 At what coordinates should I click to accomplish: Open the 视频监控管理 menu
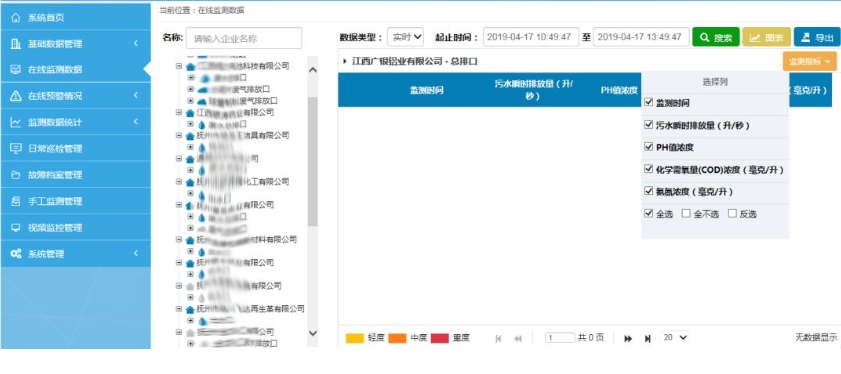(x=75, y=228)
